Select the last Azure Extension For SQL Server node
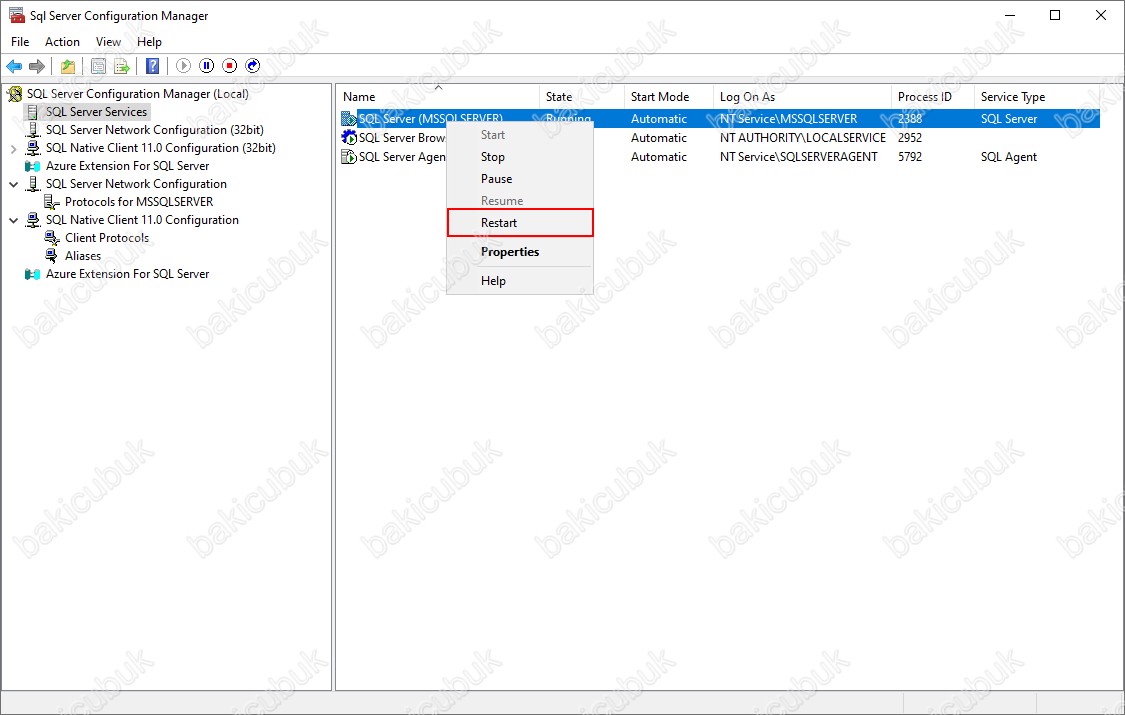The image size is (1125, 715). 128,274
